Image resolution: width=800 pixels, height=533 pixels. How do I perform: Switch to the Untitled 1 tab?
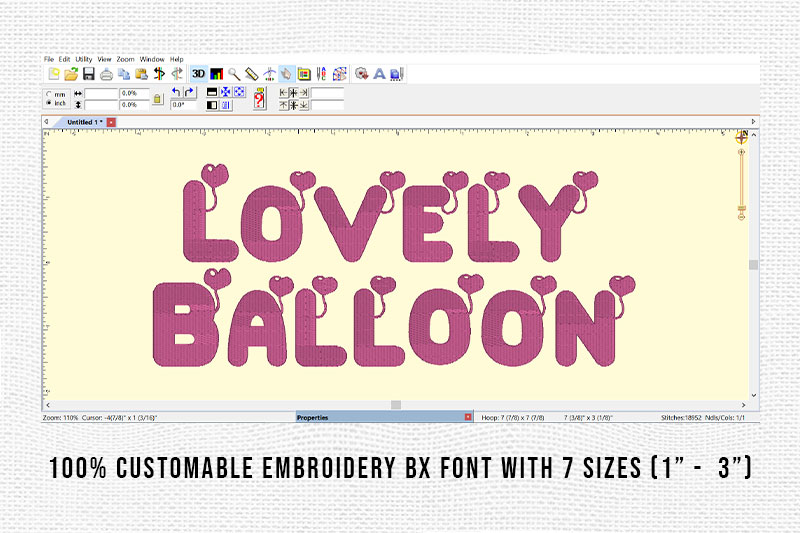[x=84, y=122]
